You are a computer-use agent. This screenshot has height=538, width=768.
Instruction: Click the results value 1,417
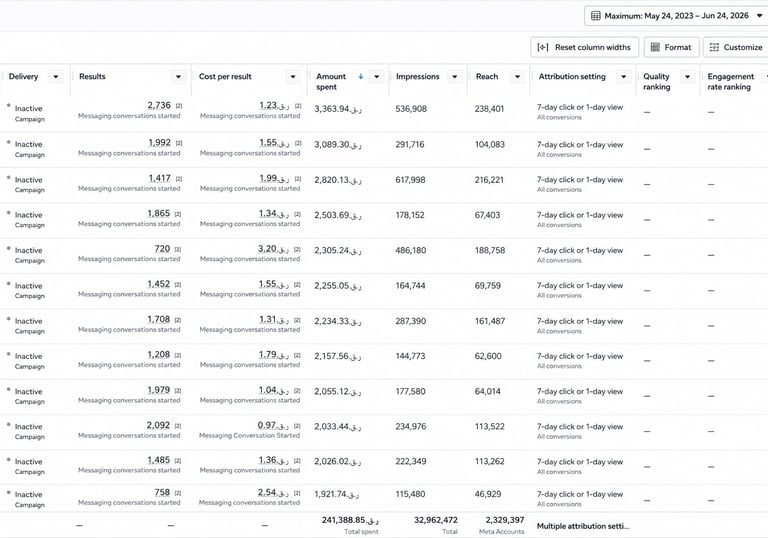160,178
